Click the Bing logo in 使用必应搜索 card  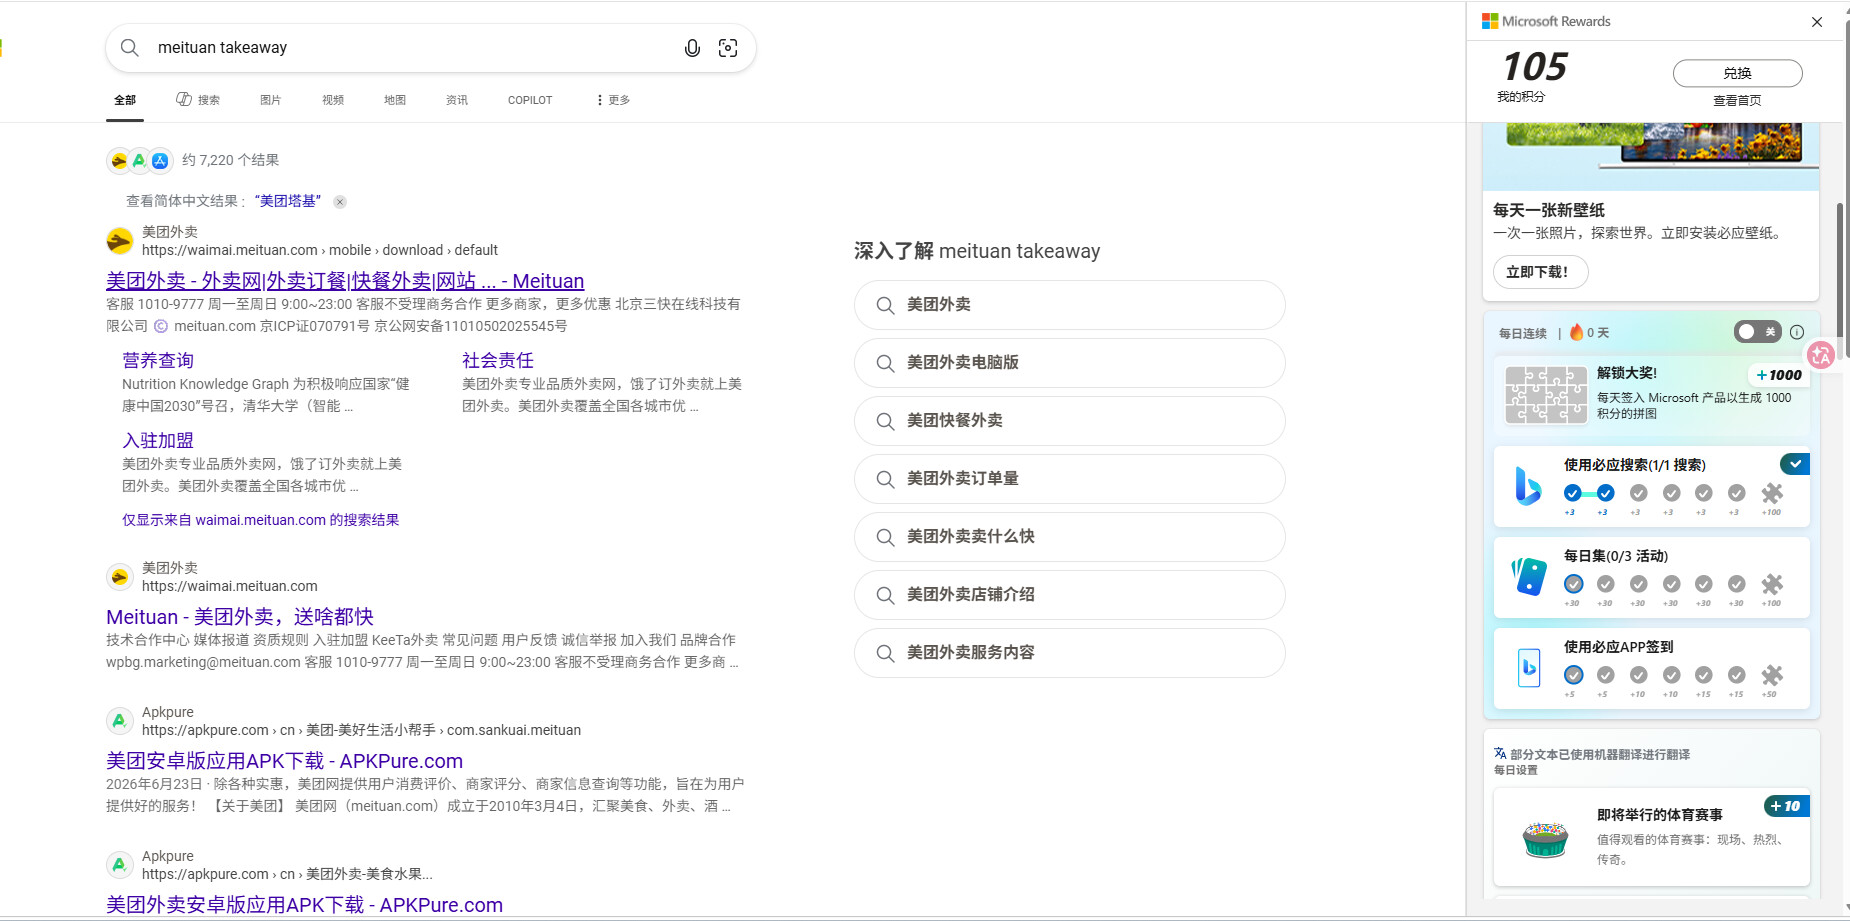(1527, 486)
